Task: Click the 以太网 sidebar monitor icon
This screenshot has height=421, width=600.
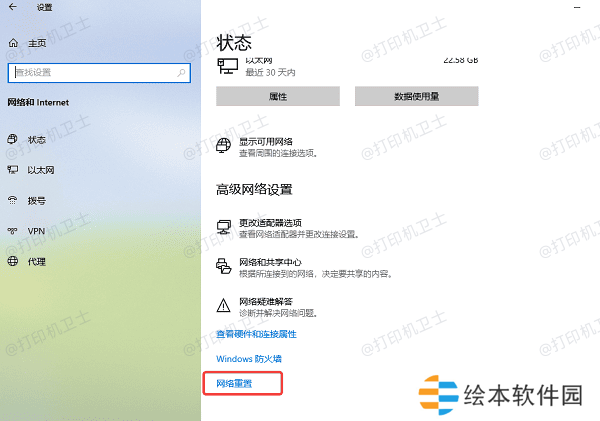Action: [x=13, y=170]
